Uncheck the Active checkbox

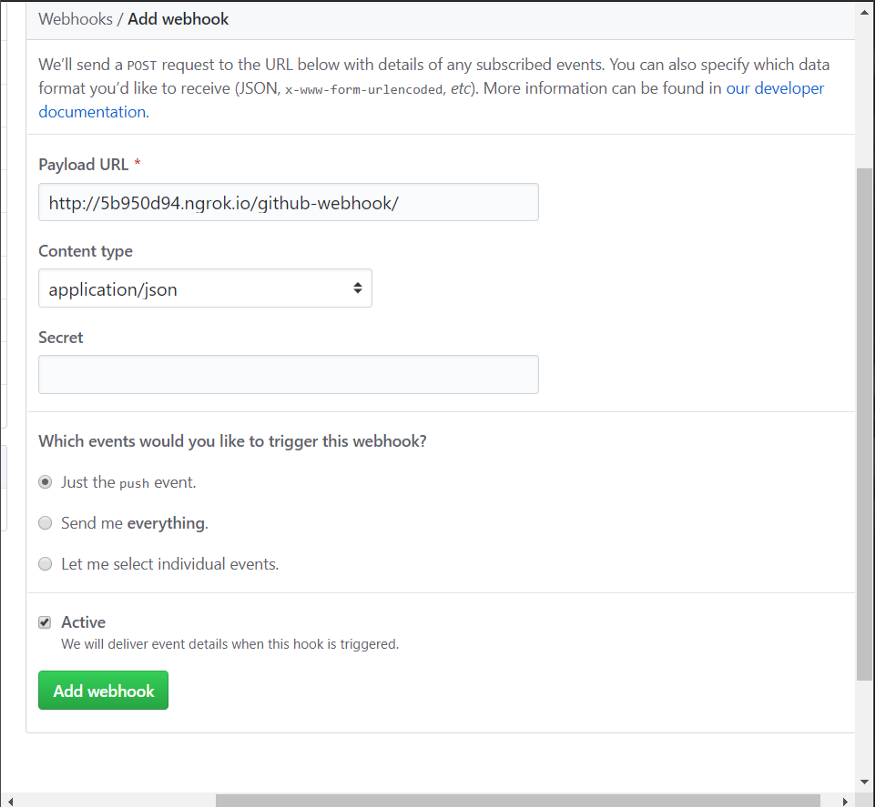pyautogui.click(x=44, y=622)
